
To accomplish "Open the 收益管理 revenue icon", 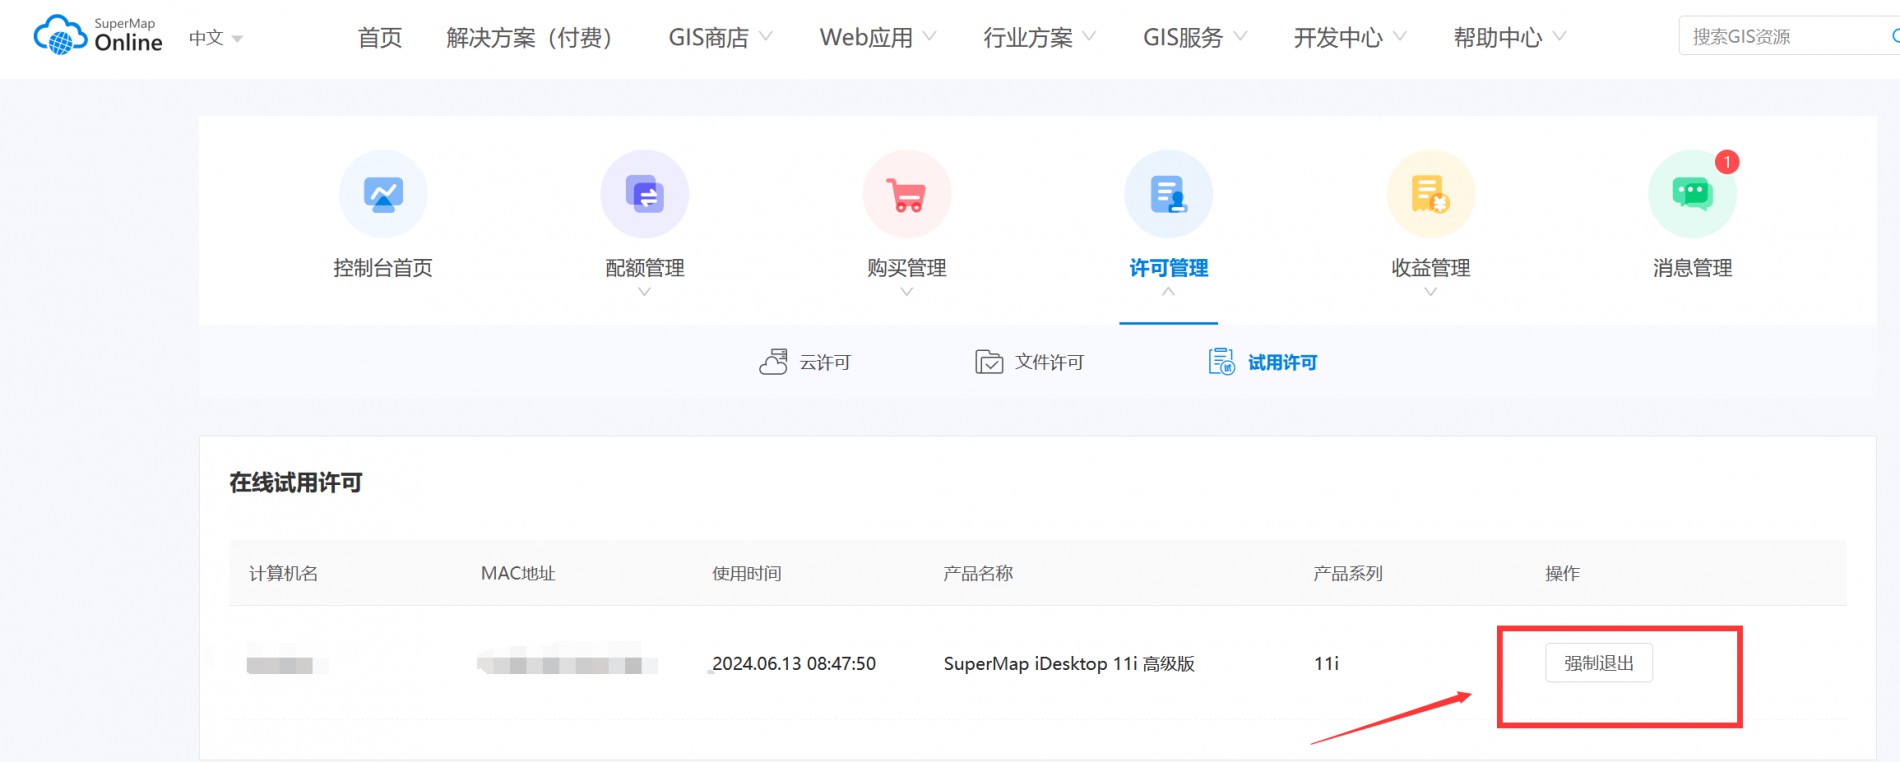I will (x=1431, y=194).
